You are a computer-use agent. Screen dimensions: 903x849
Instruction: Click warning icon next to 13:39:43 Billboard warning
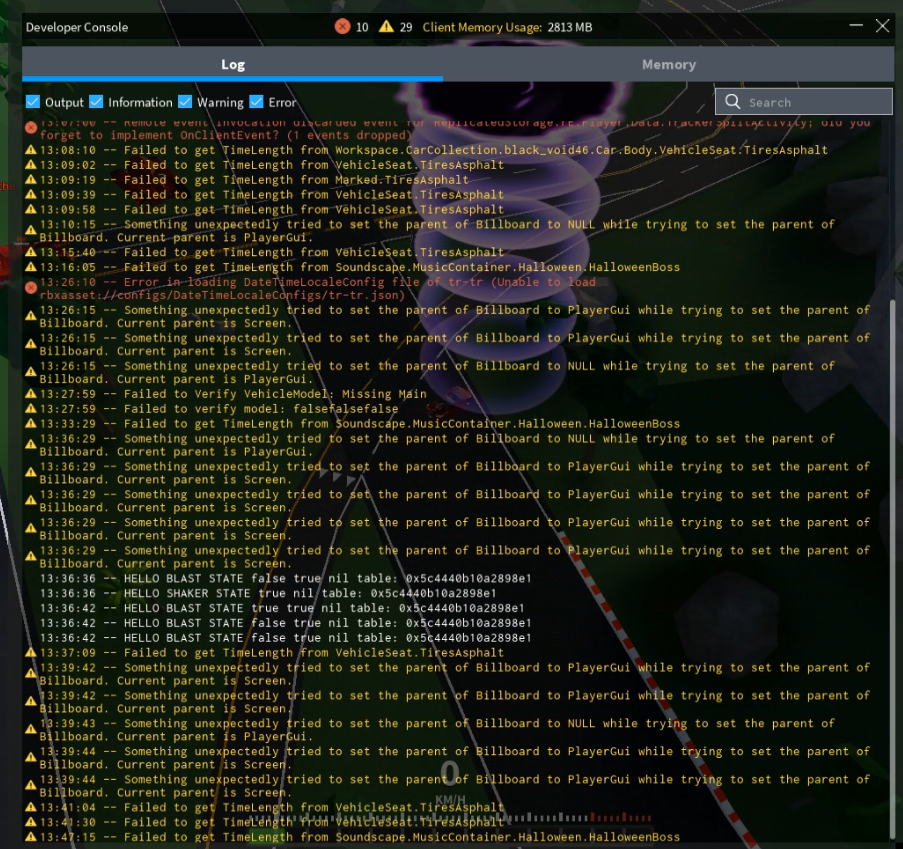click(31, 725)
